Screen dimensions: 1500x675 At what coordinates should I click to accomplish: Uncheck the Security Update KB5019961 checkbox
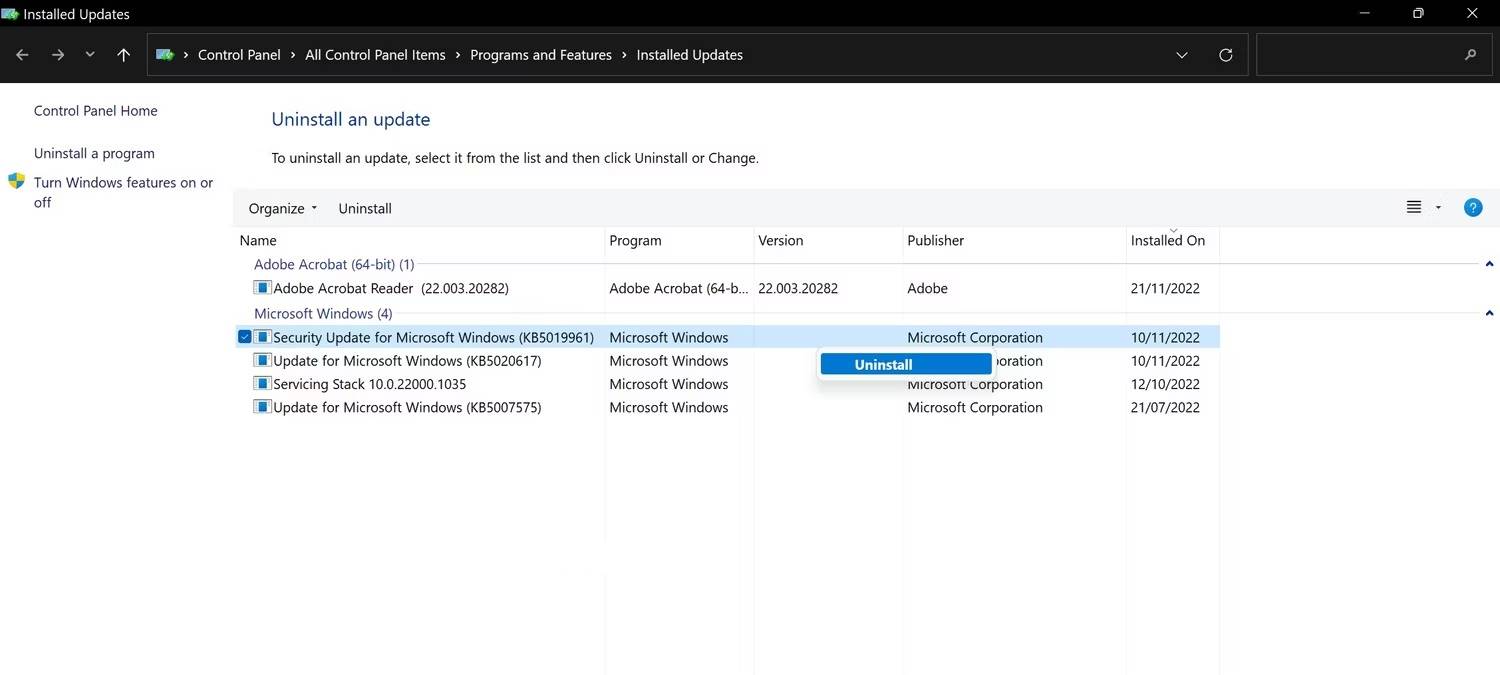pyautogui.click(x=244, y=337)
